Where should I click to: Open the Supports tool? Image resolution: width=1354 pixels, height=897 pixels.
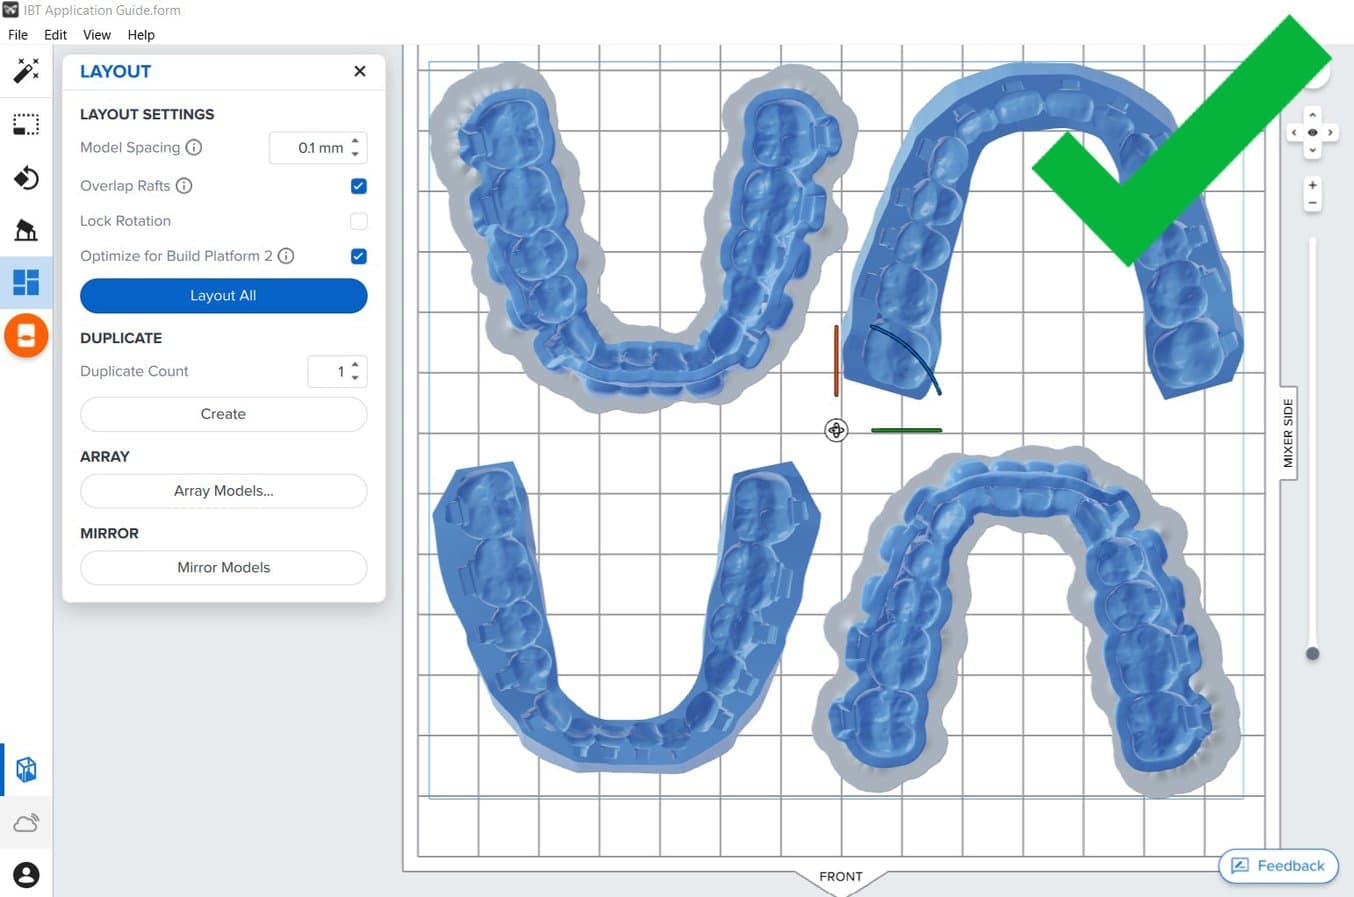point(26,230)
